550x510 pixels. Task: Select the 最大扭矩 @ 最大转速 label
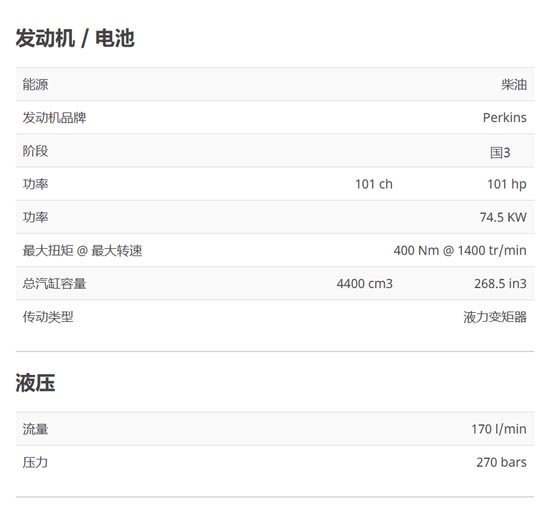[x=82, y=250]
